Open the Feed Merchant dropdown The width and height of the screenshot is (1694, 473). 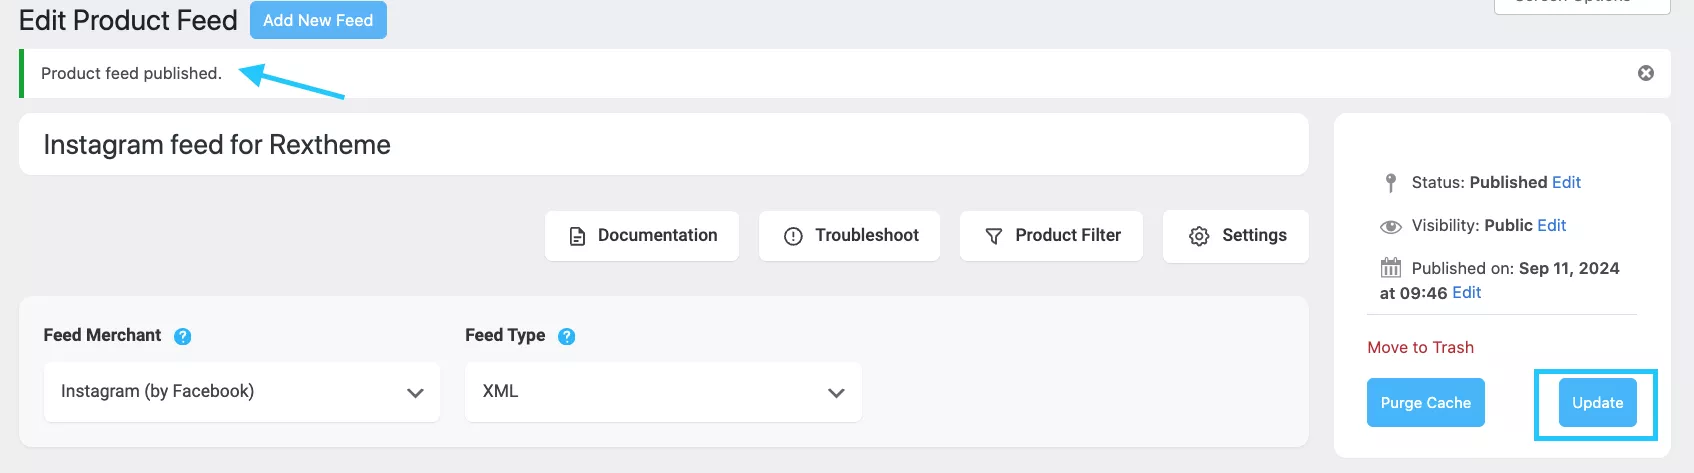[x=242, y=391]
